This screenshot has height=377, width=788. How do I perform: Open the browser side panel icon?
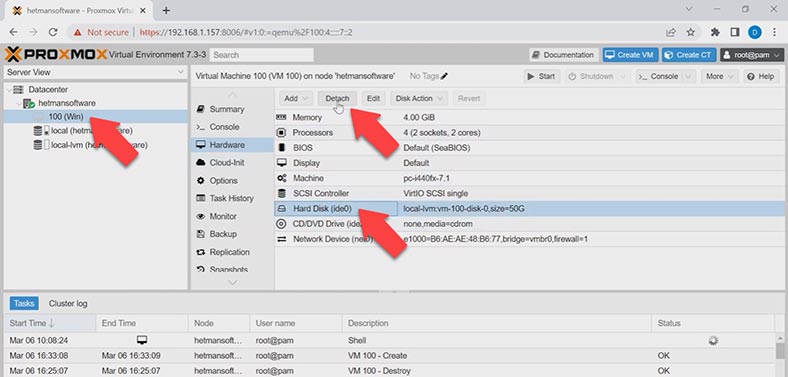pyautogui.click(x=735, y=32)
